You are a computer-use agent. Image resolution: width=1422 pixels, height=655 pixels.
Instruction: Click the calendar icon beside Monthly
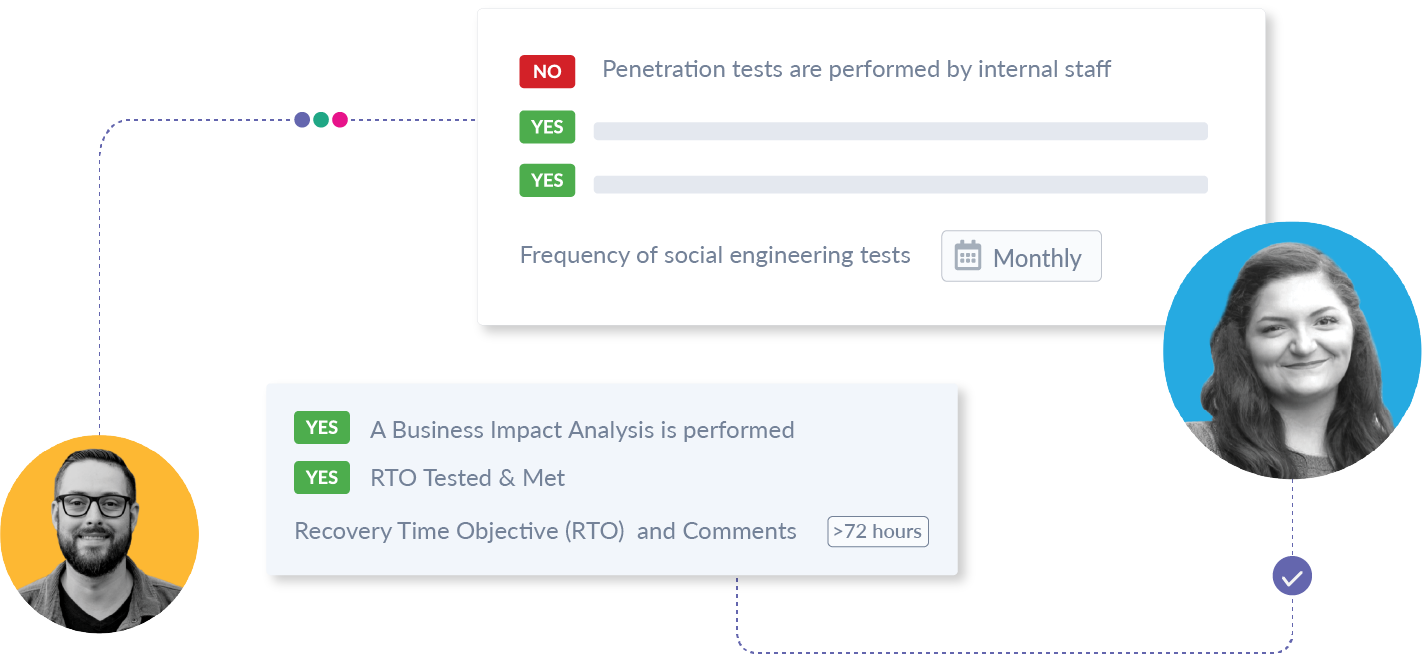(x=967, y=256)
